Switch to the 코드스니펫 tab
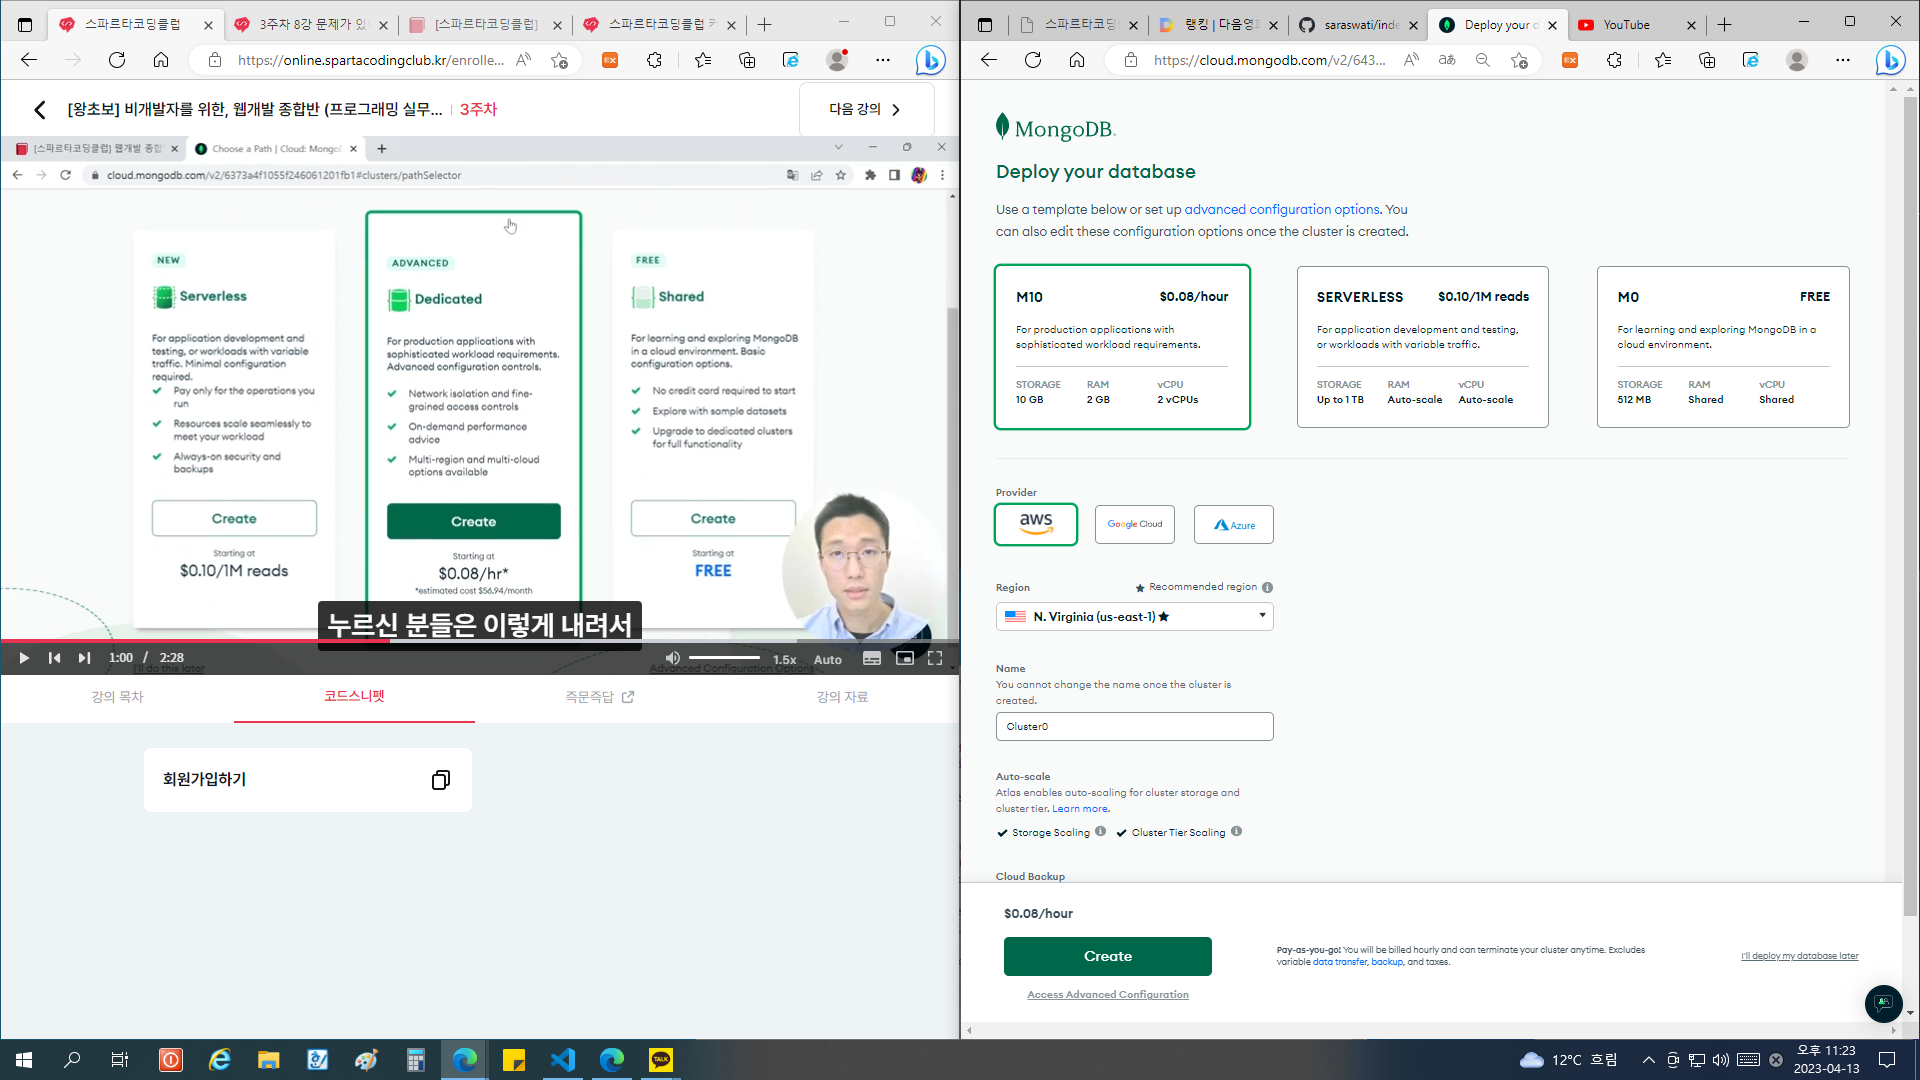The height and width of the screenshot is (1080, 1920). point(354,697)
